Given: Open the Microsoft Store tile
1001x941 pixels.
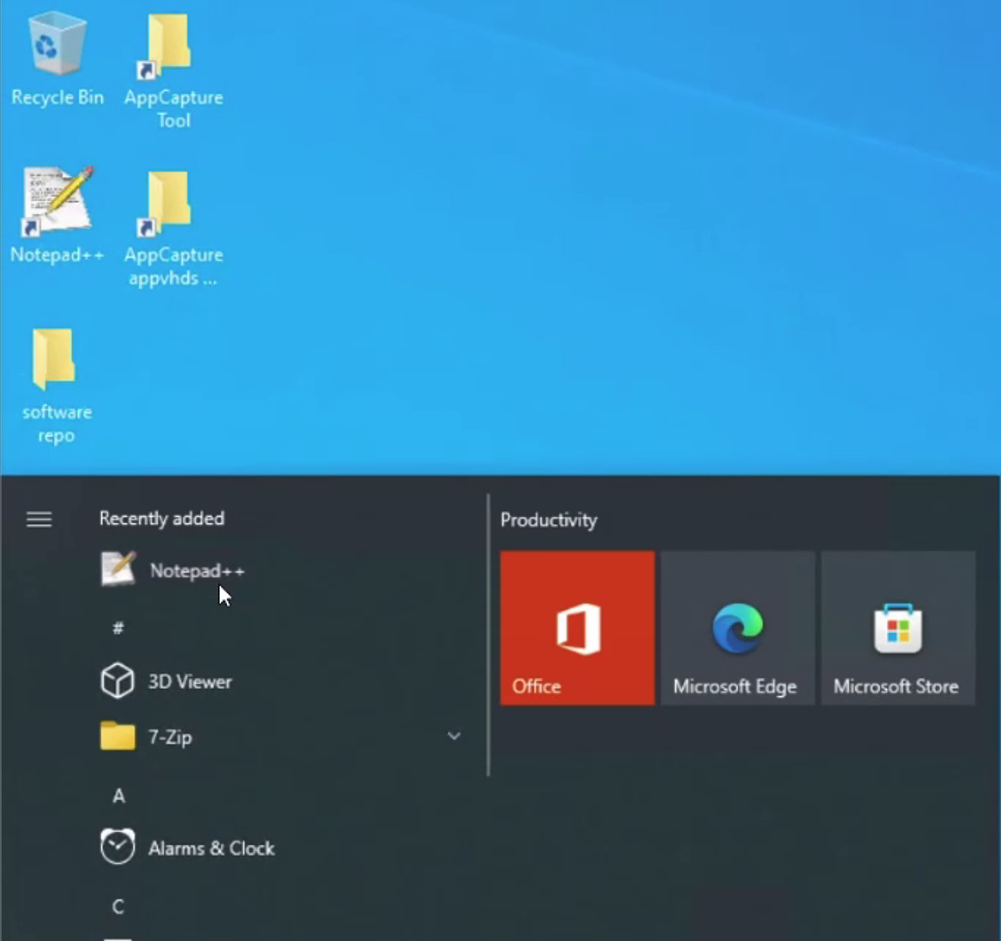Looking at the screenshot, I should (x=896, y=627).
